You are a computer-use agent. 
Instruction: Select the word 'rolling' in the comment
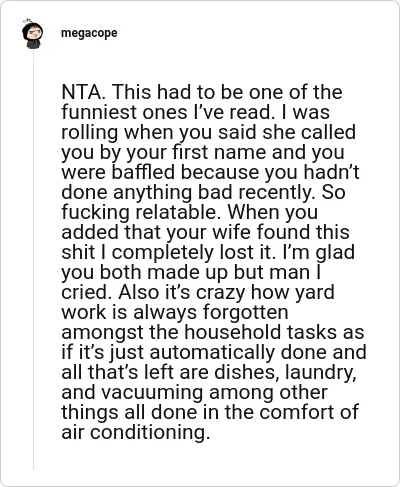tap(90, 132)
